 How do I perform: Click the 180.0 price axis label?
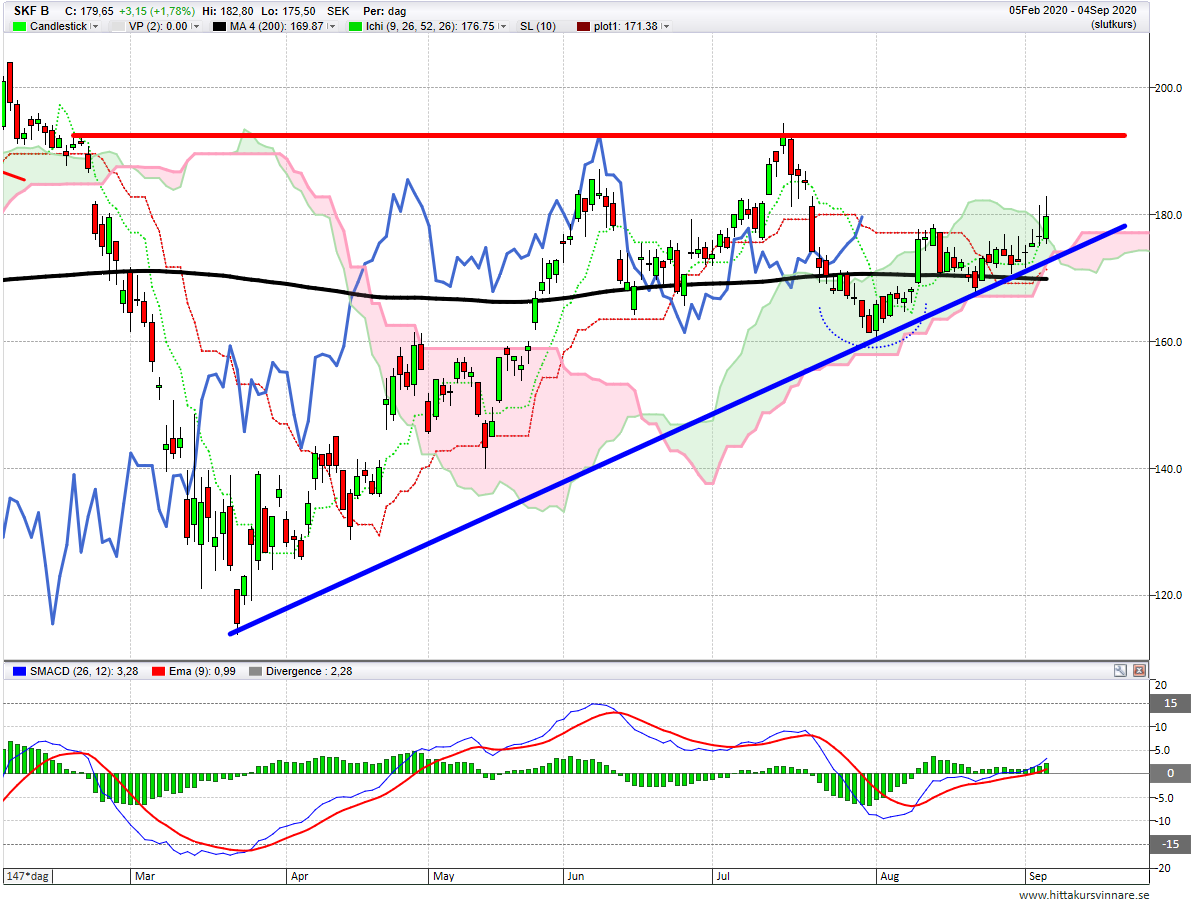[x=1168, y=215]
